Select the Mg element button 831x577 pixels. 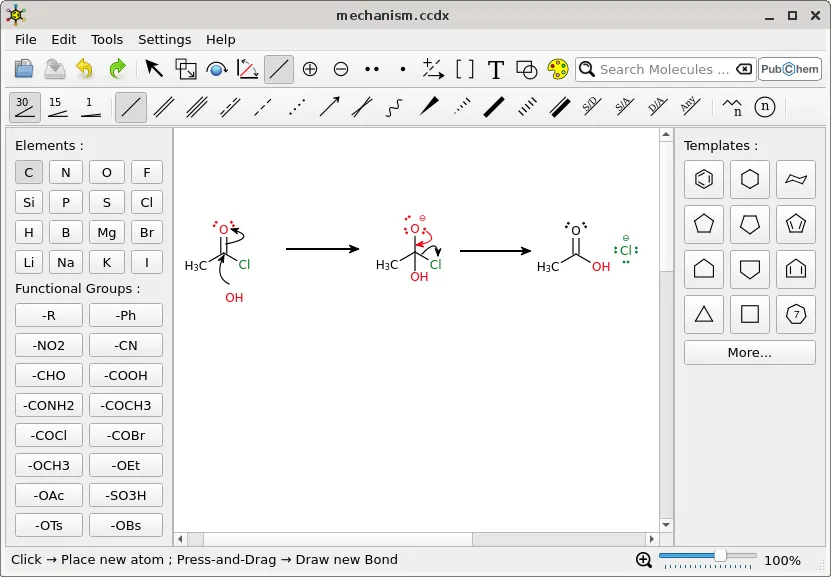click(107, 233)
